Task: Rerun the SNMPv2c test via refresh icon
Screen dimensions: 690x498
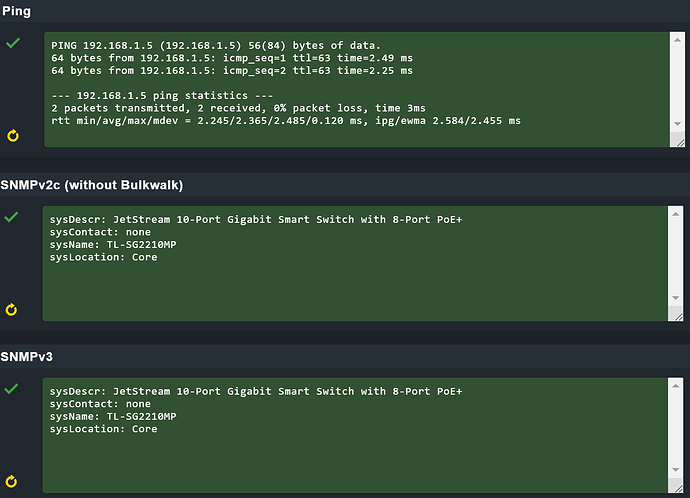Action: point(11,310)
